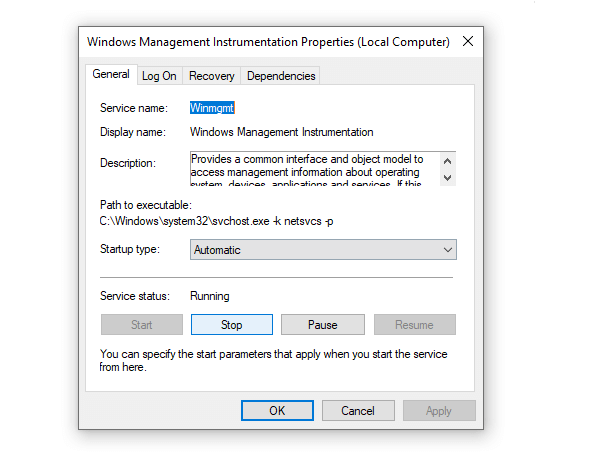Click the start parameters hint text

coord(274,360)
